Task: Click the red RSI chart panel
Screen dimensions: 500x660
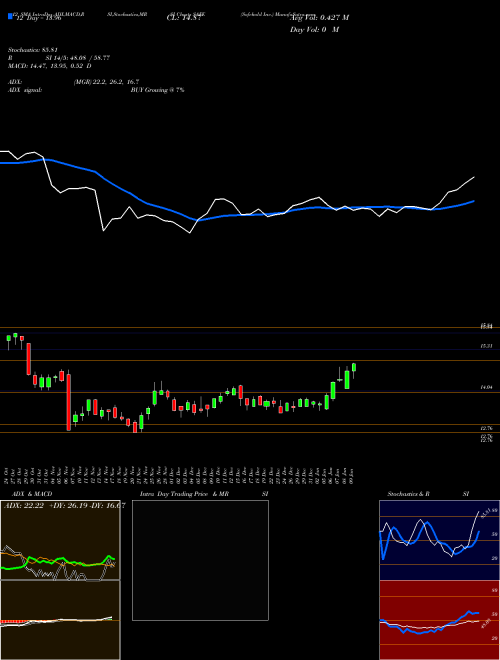Action: [439, 620]
